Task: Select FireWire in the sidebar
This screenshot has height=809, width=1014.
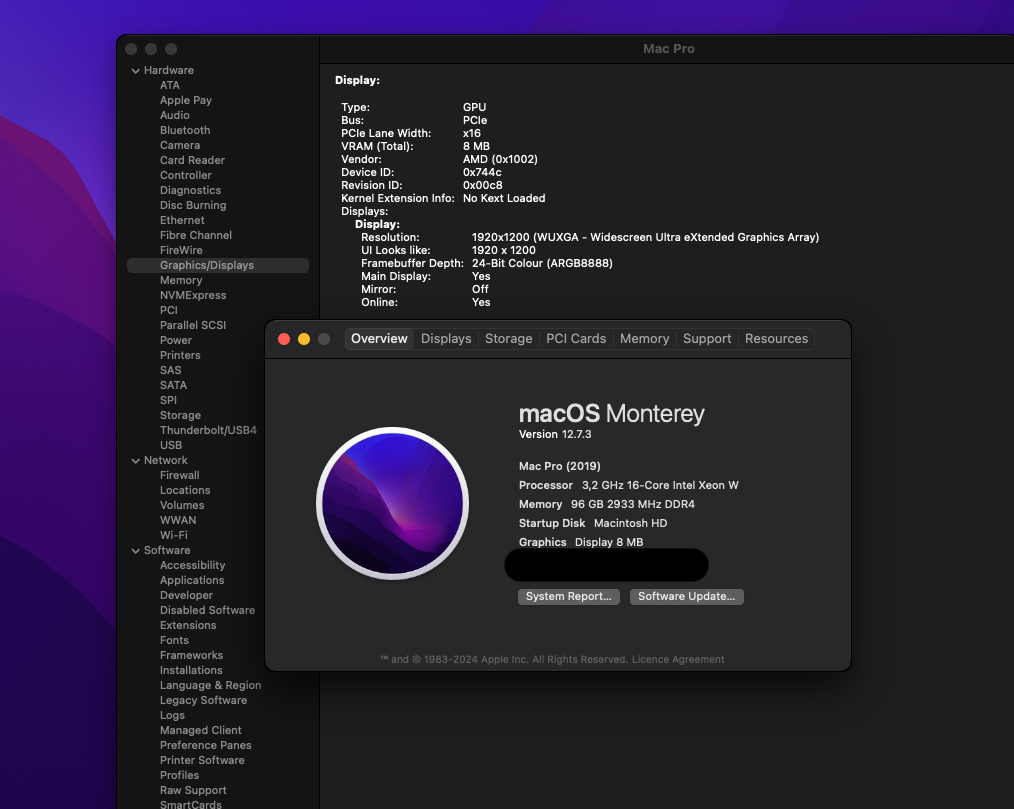Action: tap(181, 250)
